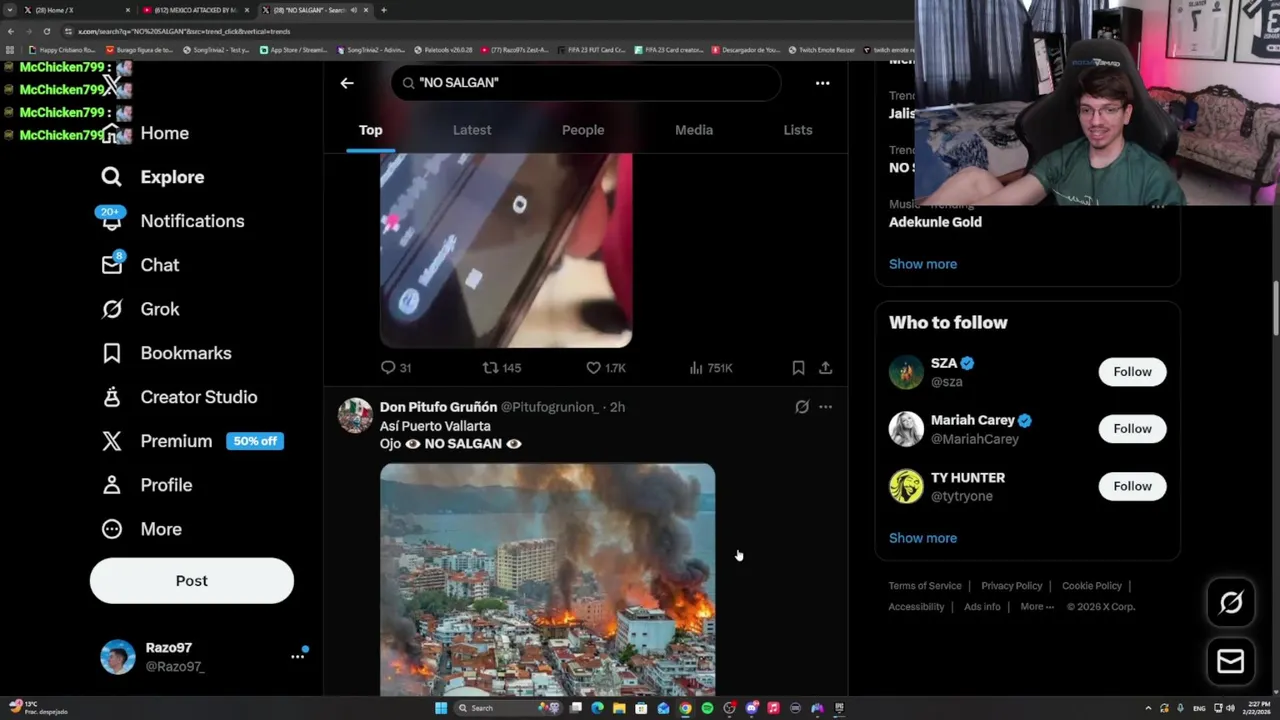The height and width of the screenshot is (720, 1280).
Task: Open the Happy Cristiano bookmark
Action: (x=63, y=50)
